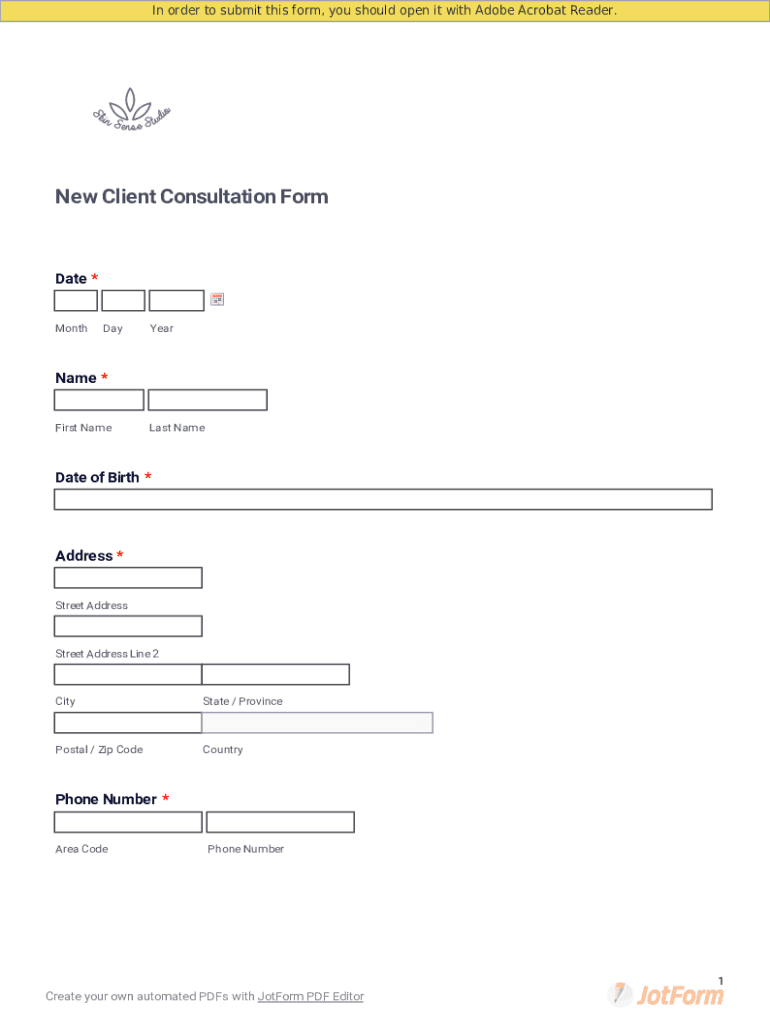
Task: Click the Adobe Acrobat Reader notice banner
Action: [x=385, y=11]
